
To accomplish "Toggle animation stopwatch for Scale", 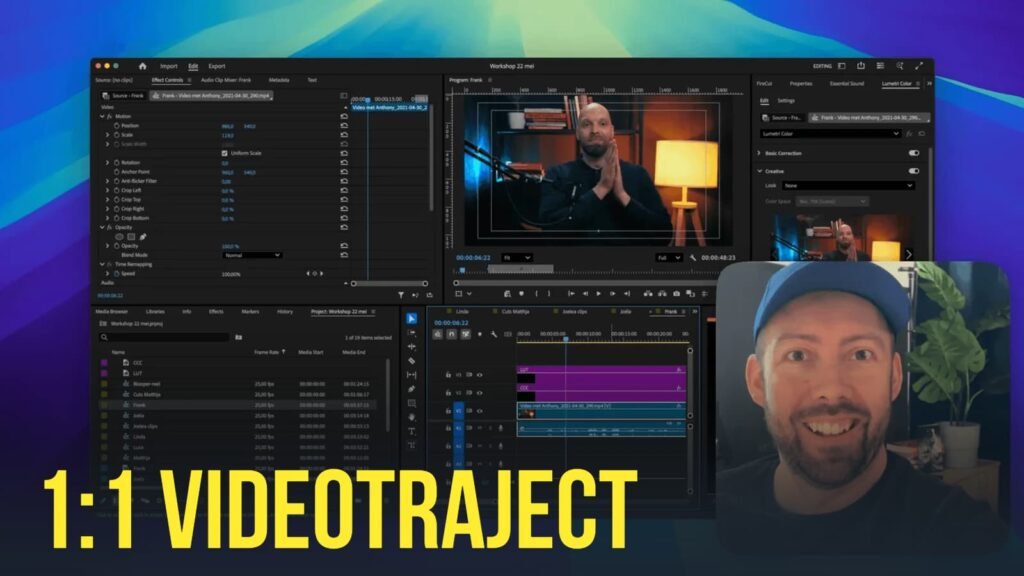I will [x=117, y=135].
